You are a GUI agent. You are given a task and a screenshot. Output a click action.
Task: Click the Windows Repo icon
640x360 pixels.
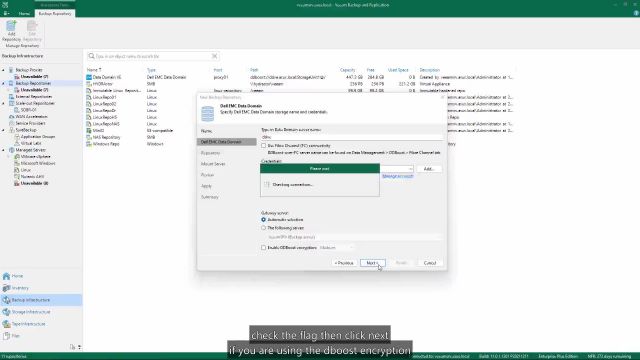[x=89, y=144]
